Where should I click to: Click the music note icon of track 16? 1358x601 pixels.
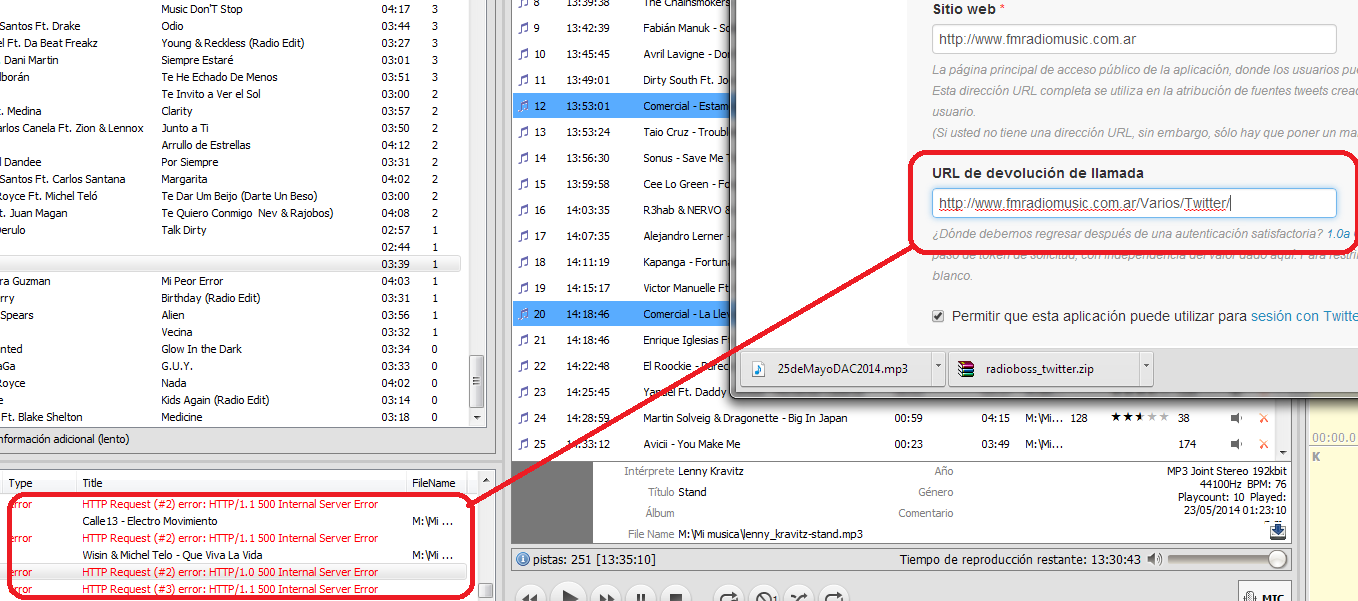(523, 210)
